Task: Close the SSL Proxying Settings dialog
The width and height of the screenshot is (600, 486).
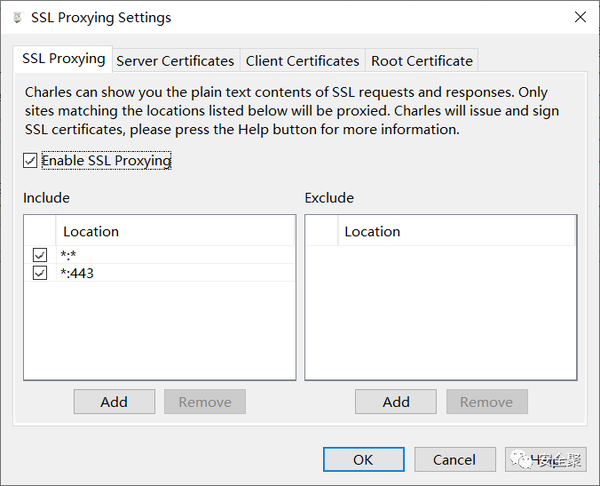Action: (x=580, y=17)
